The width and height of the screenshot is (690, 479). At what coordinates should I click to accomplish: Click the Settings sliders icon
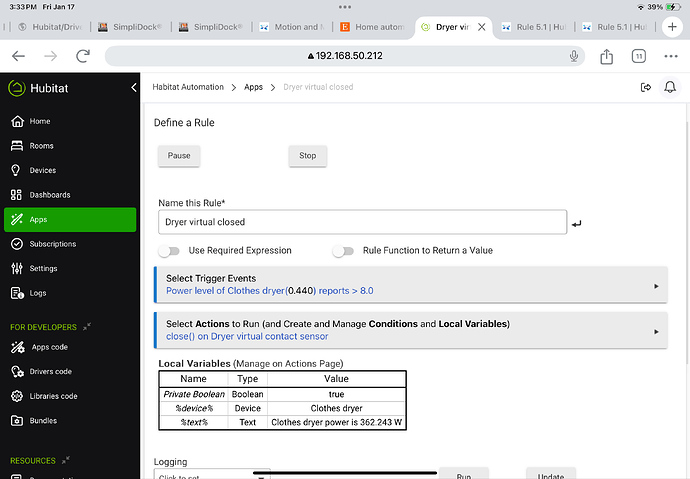17,268
